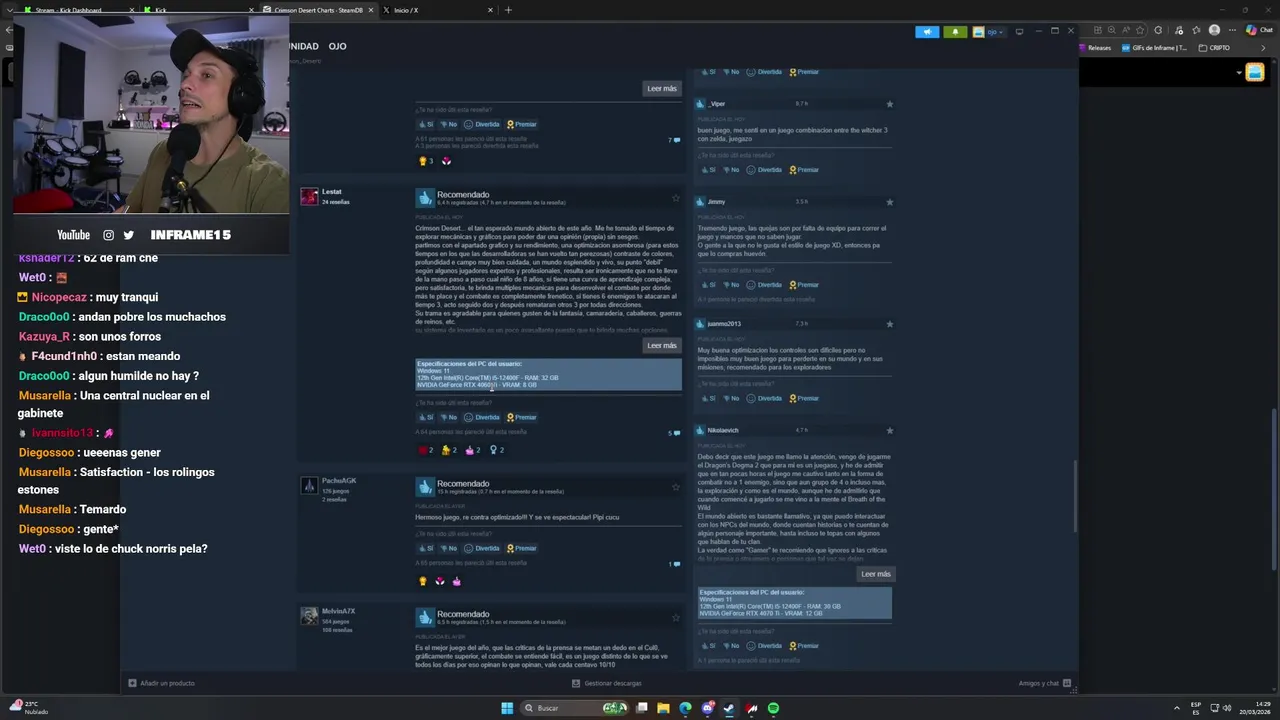This screenshot has height=720, width=1280.
Task: Open the CRIPTO bookmarks folder
Action: click(1214, 47)
